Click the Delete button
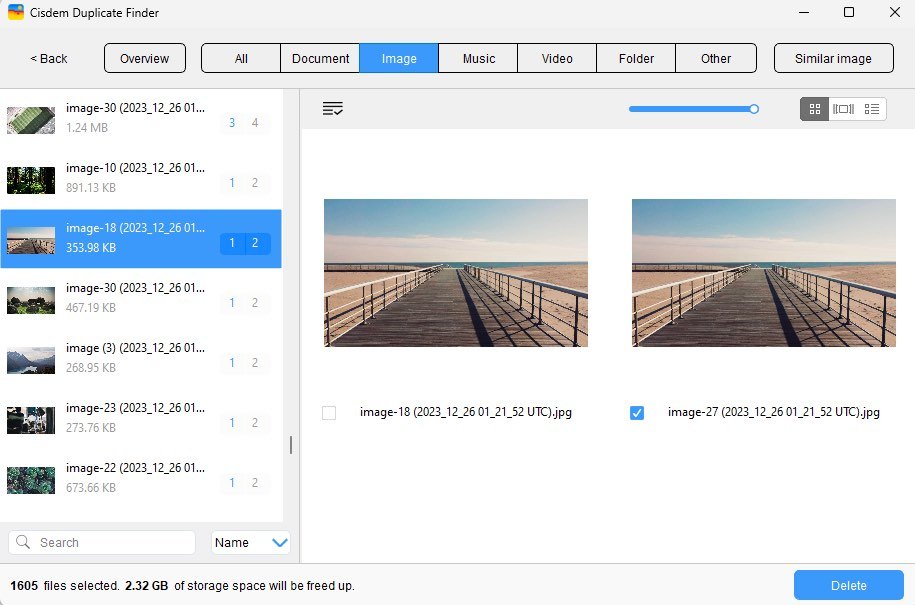 coord(847,584)
